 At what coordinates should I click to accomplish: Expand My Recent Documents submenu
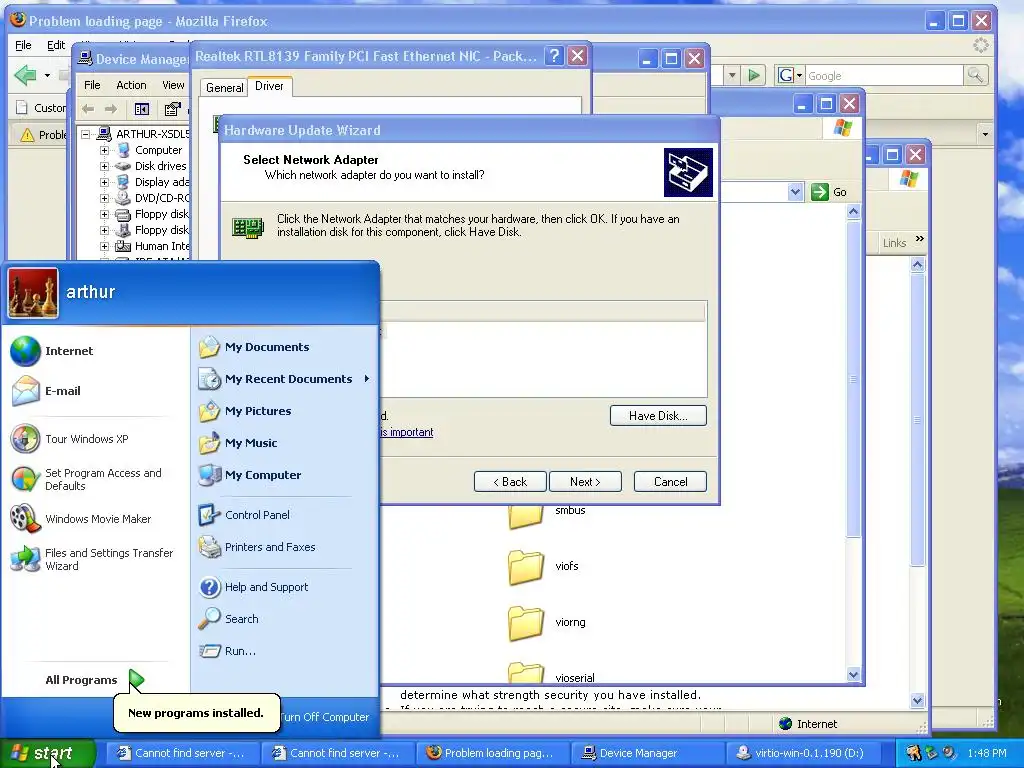point(284,379)
